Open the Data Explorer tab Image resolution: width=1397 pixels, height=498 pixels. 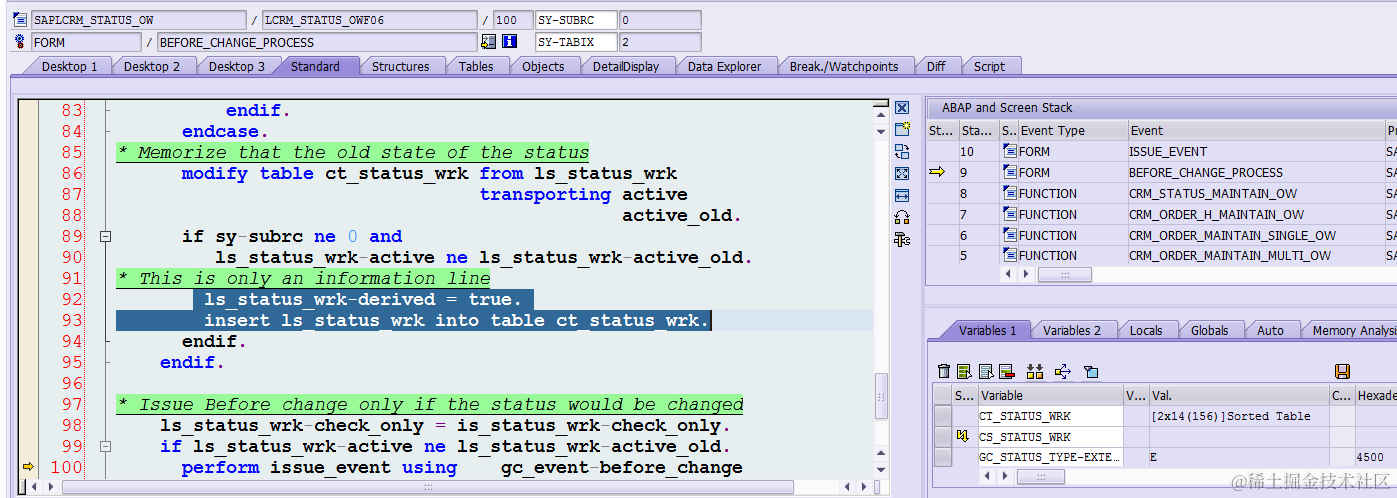tap(724, 66)
